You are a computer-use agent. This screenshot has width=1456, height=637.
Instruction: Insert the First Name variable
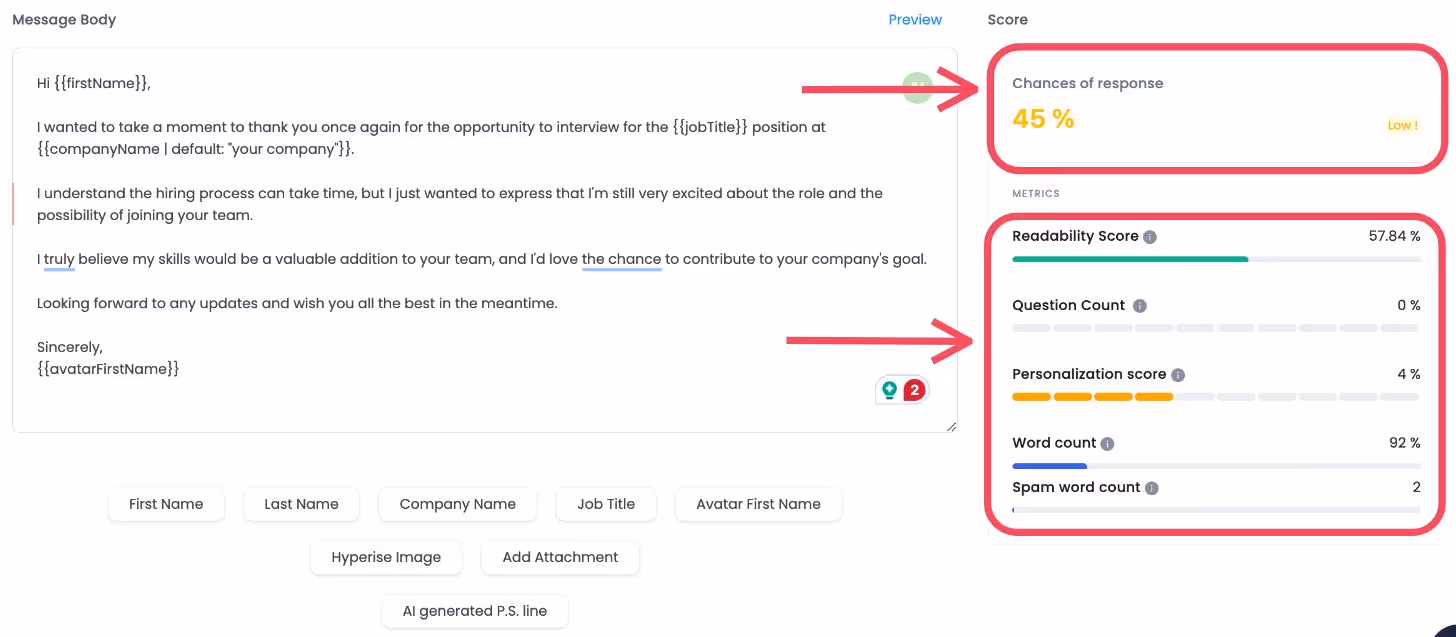166,504
